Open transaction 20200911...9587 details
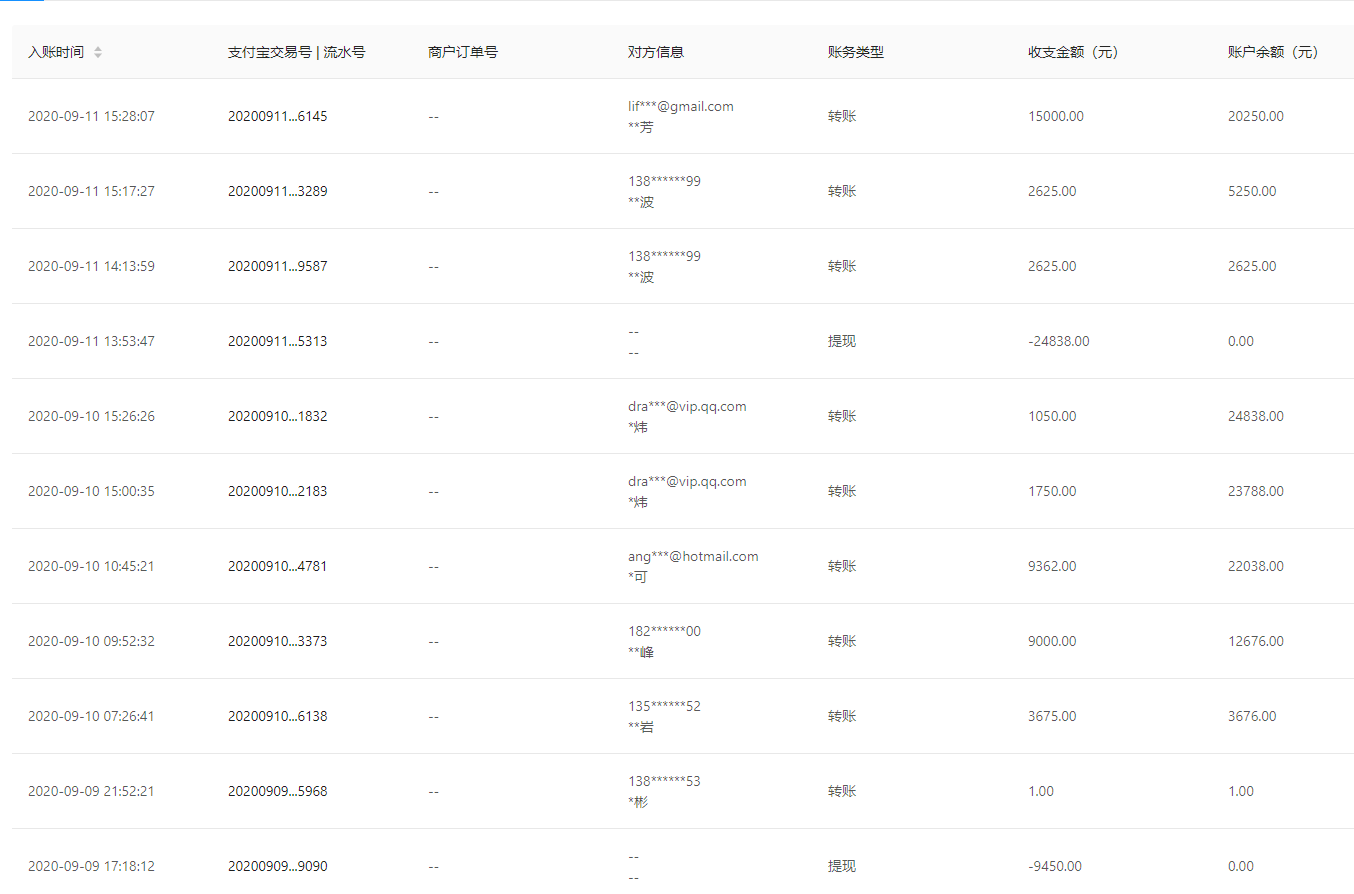Image resolution: width=1354 pixels, height=894 pixels. pos(277,266)
